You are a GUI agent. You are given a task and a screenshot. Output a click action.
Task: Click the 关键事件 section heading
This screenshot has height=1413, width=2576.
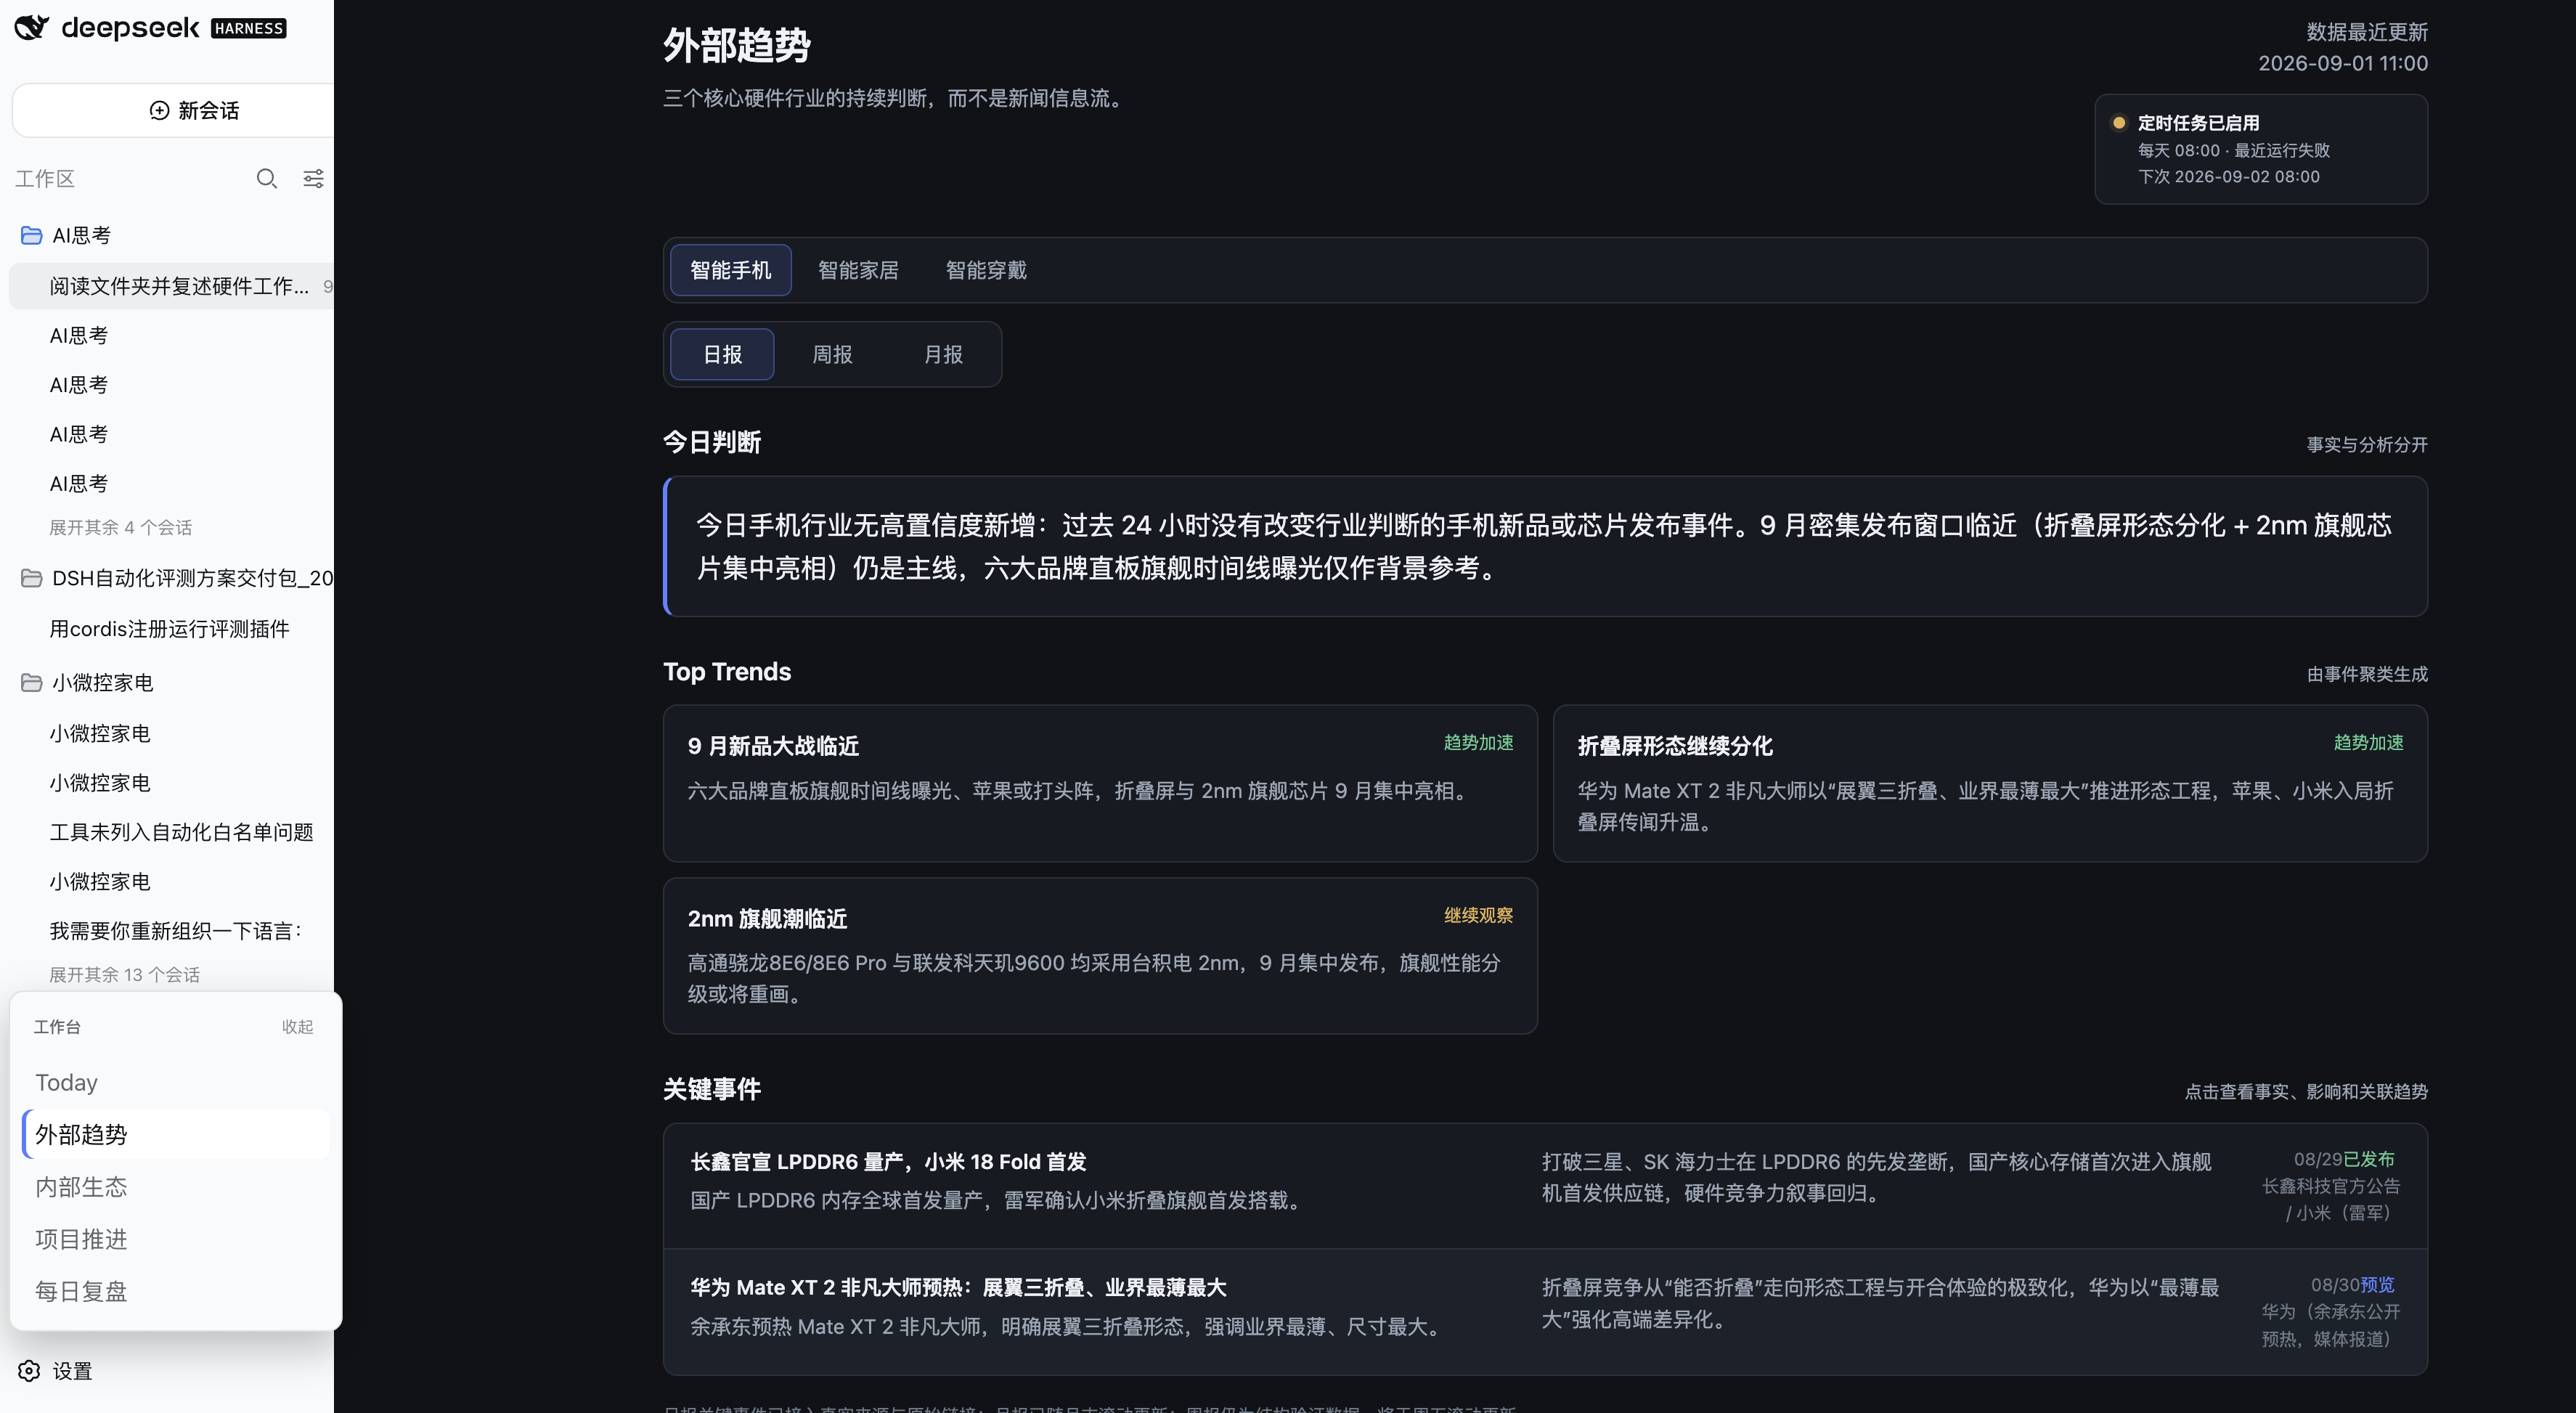click(x=712, y=1089)
